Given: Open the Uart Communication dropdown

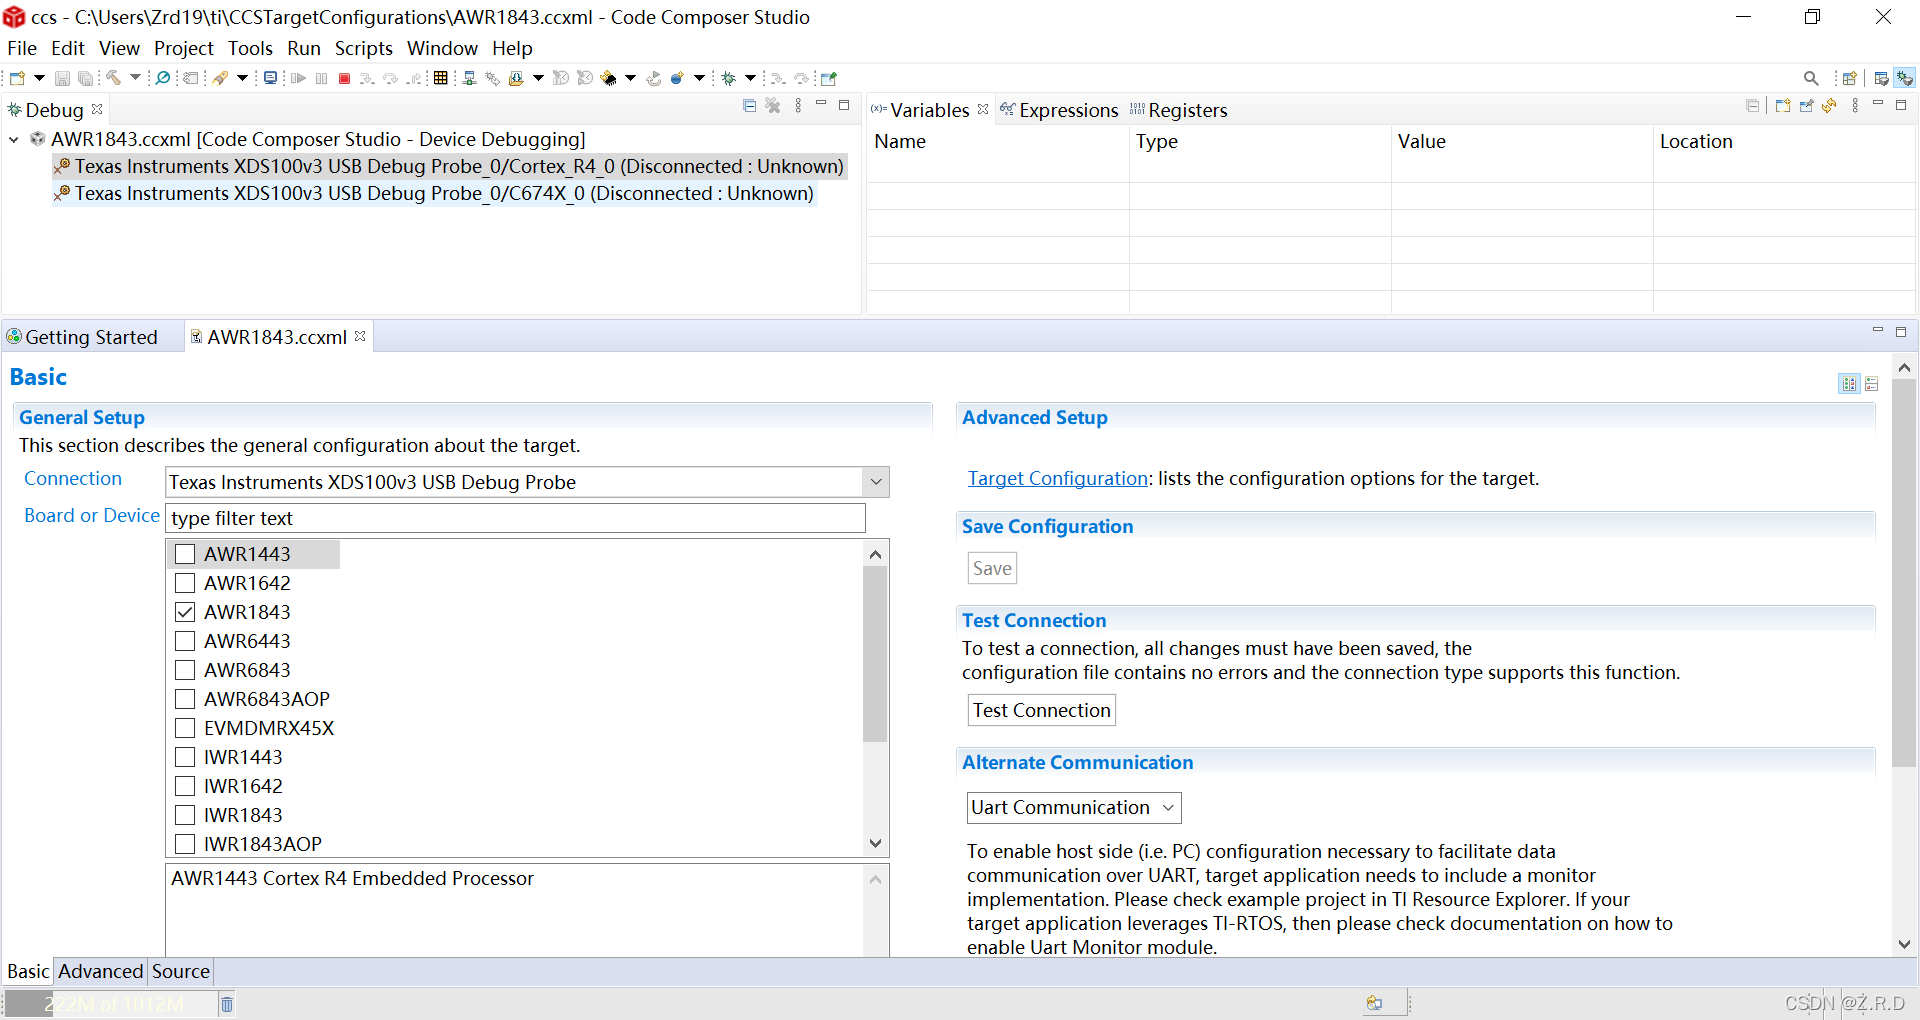Looking at the screenshot, I should pyautogui.click(x=1074, y=808).
